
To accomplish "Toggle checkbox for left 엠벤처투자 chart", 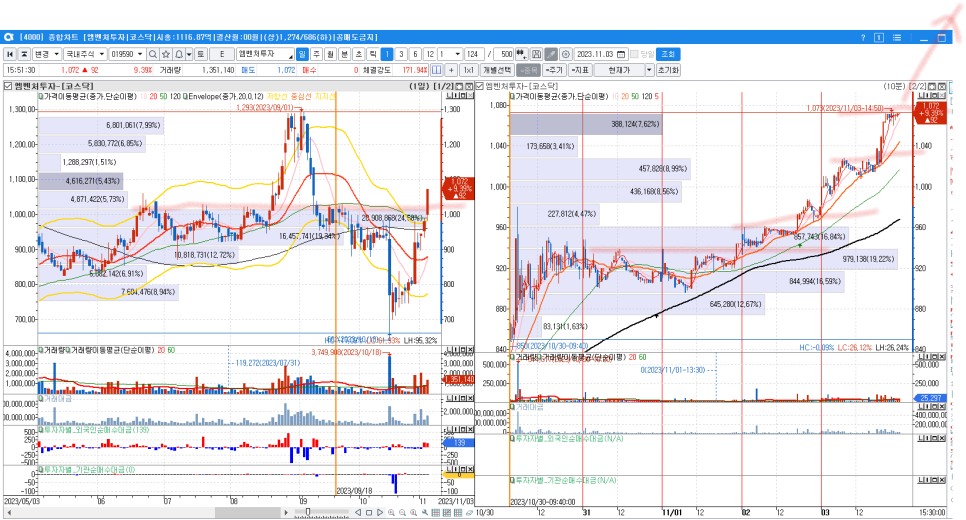I will pos(9,86).
